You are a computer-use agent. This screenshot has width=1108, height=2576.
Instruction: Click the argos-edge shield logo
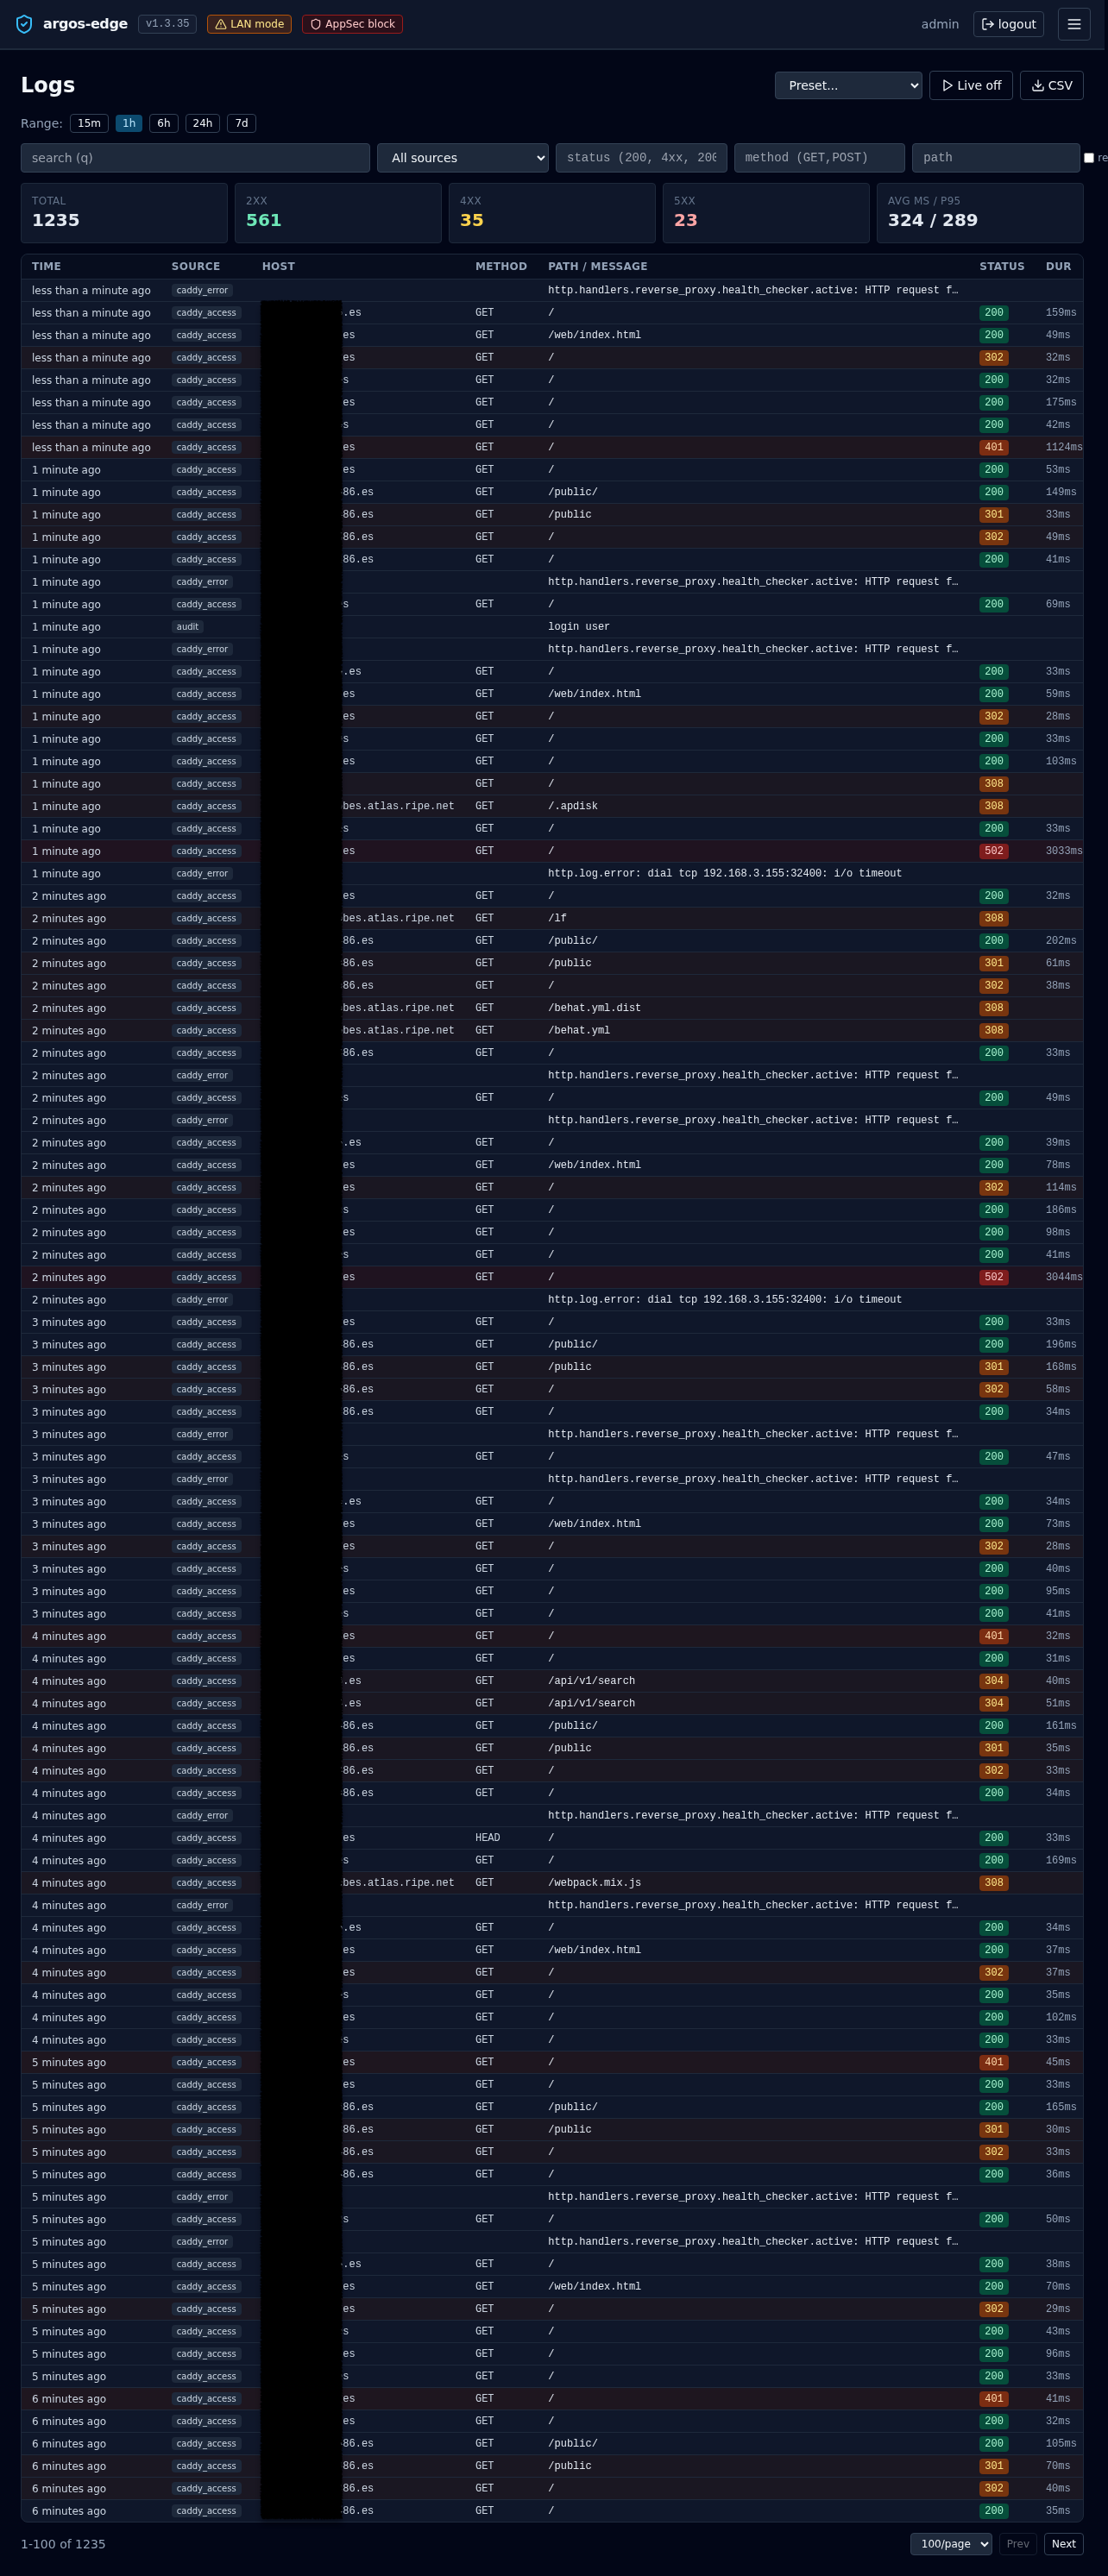coord(24,24)
